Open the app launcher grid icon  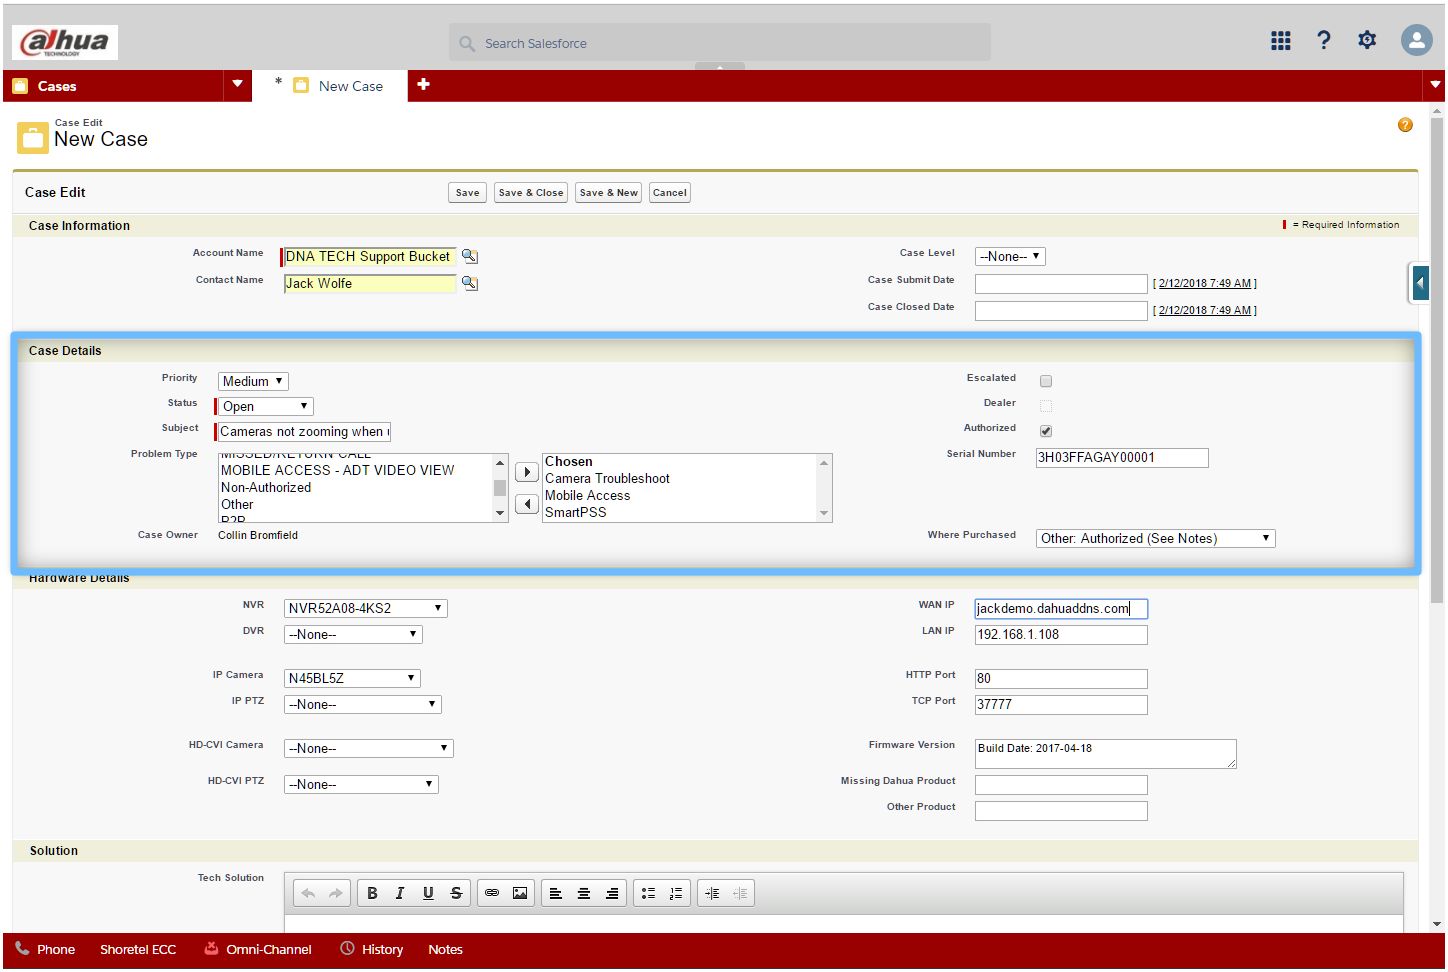(1280, 40)
